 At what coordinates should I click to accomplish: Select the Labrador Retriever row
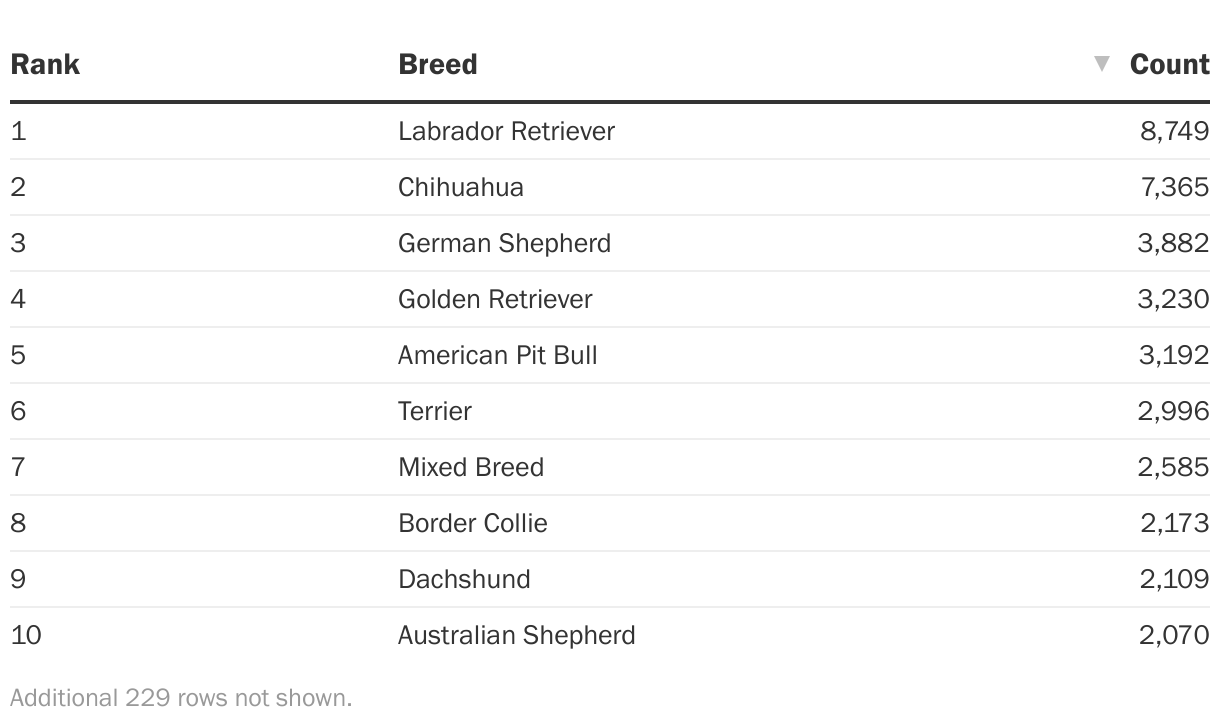click(610, 131)
